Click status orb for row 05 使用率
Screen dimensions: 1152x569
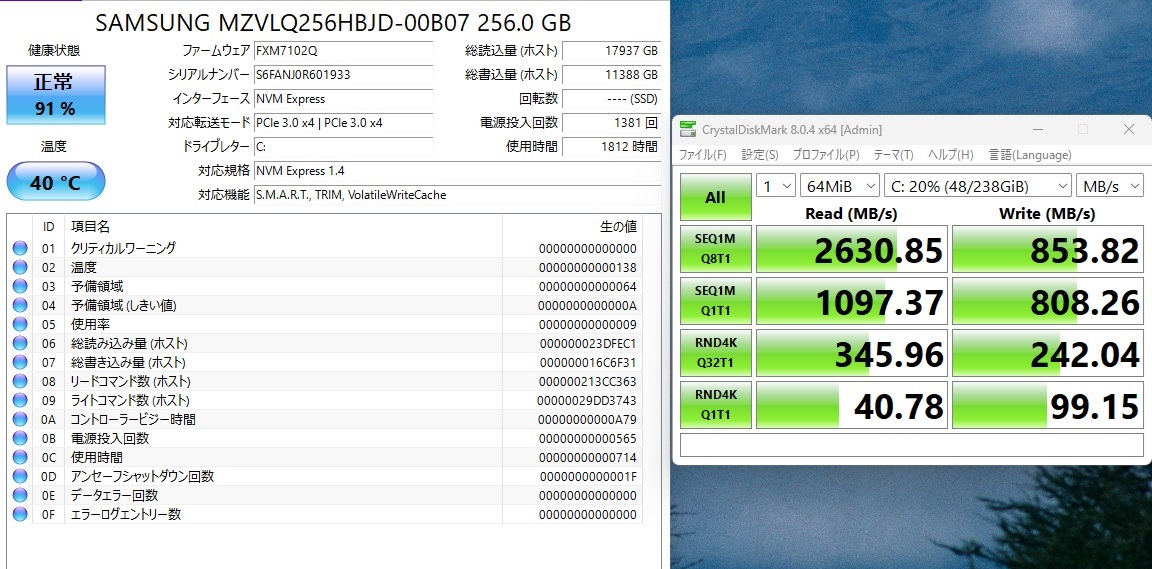click(20, 324)
